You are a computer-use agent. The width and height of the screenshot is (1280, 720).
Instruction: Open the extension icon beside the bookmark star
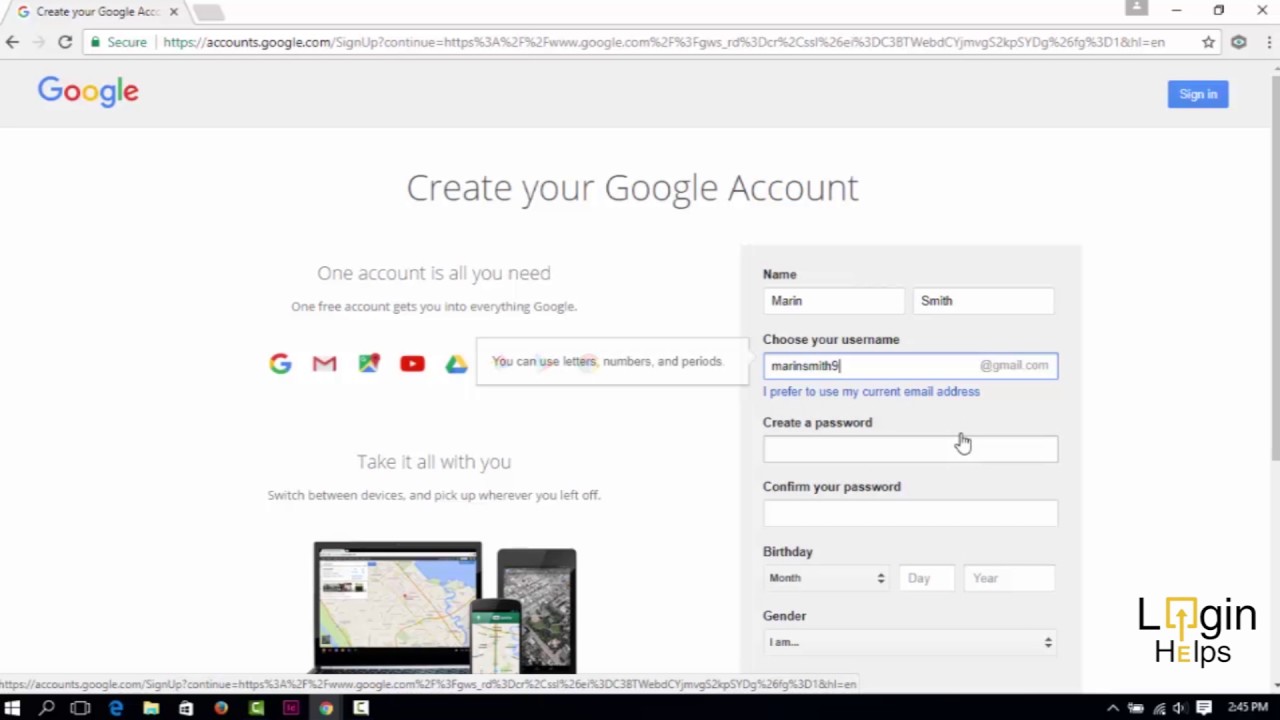tap(1238, 42)
